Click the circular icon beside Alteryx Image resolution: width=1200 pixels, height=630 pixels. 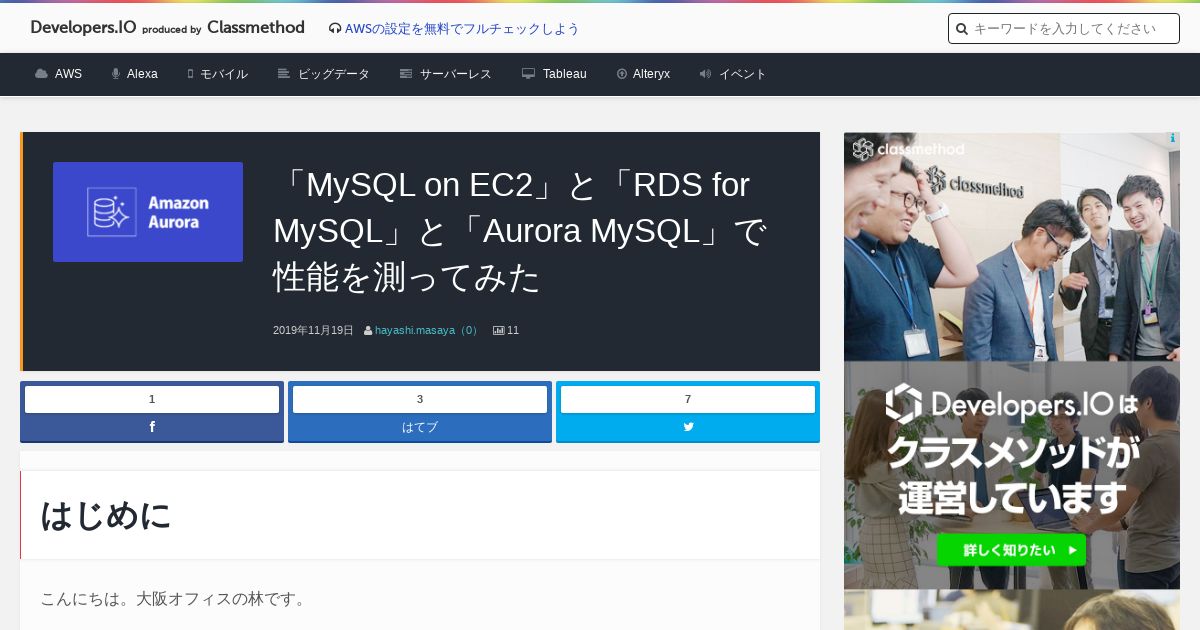(x=622, y=74)
